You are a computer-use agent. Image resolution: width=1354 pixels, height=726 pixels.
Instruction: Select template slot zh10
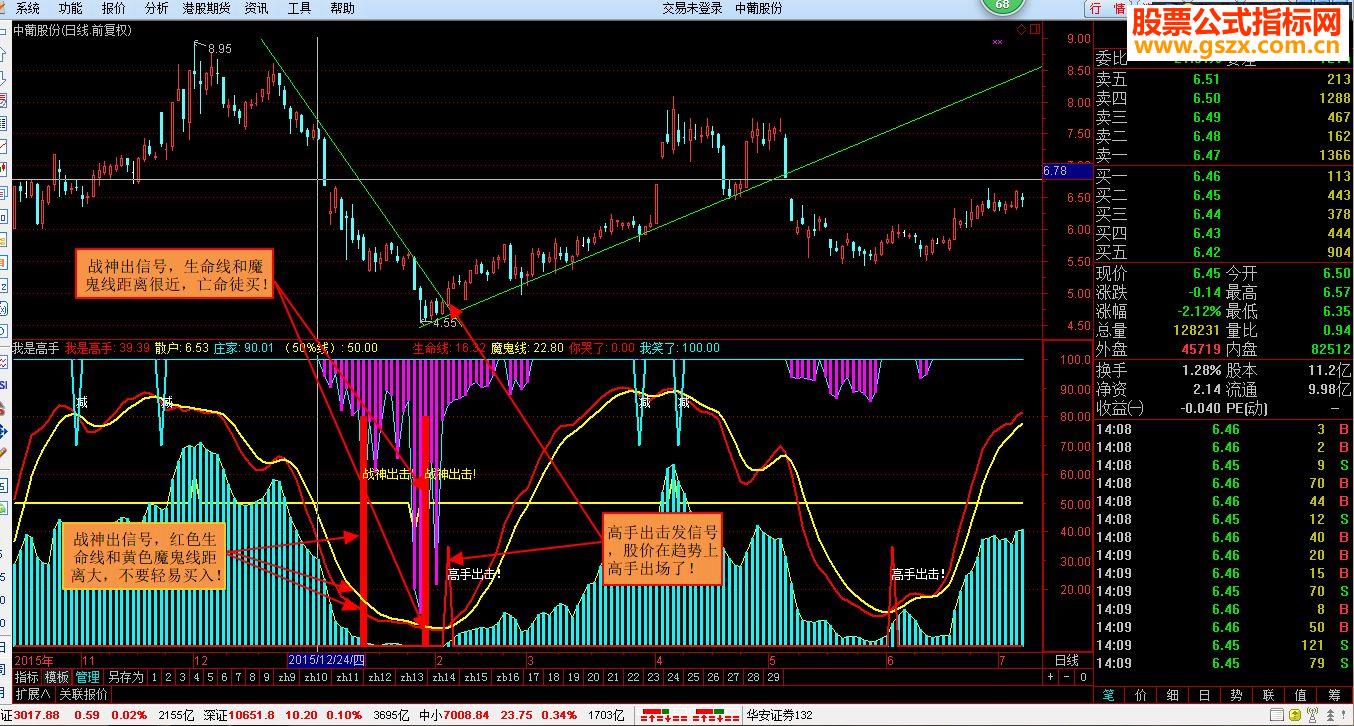click(x=316, y=677)
